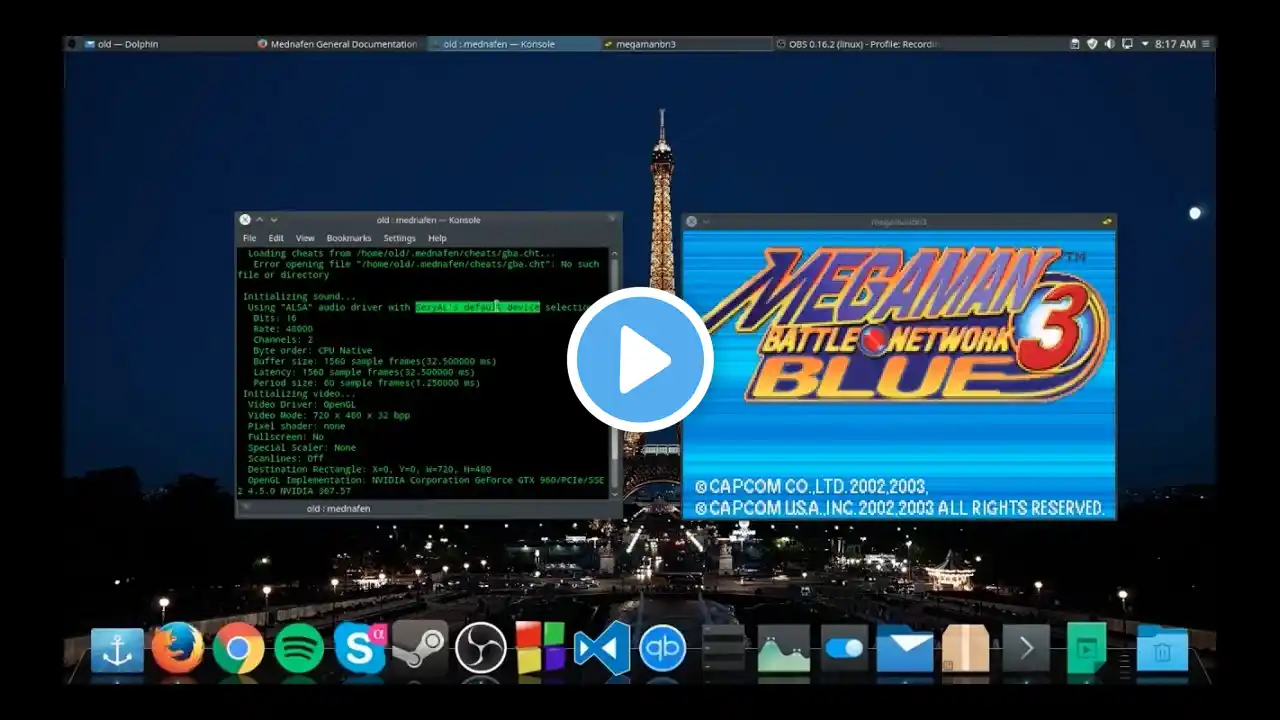Switch to Mednafen General Documentation taskbar entry
The image size is (1280, 720).
(x=340, y=44)
